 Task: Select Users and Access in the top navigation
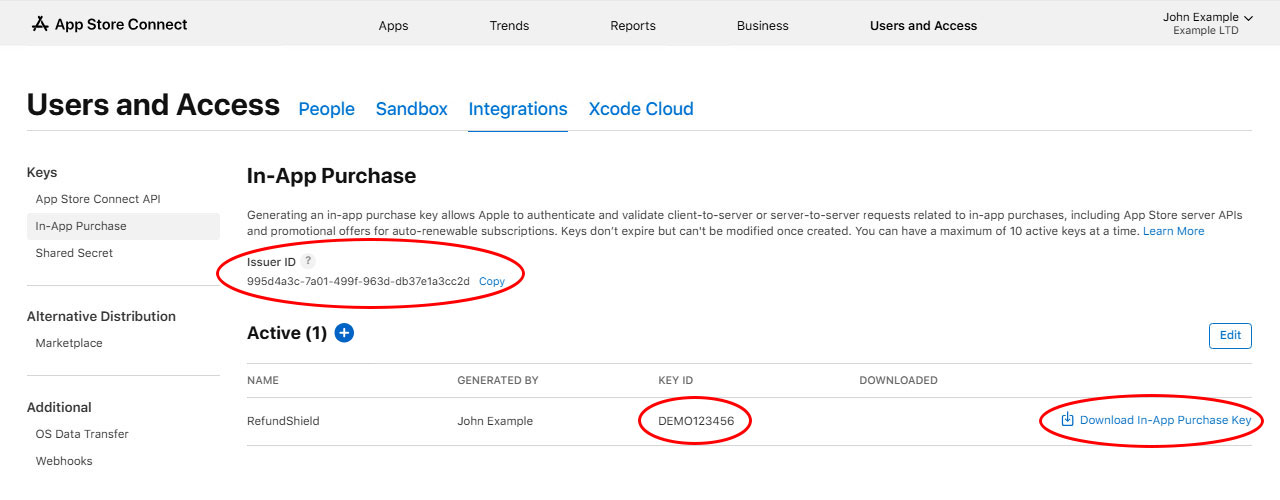click(924, 26)
